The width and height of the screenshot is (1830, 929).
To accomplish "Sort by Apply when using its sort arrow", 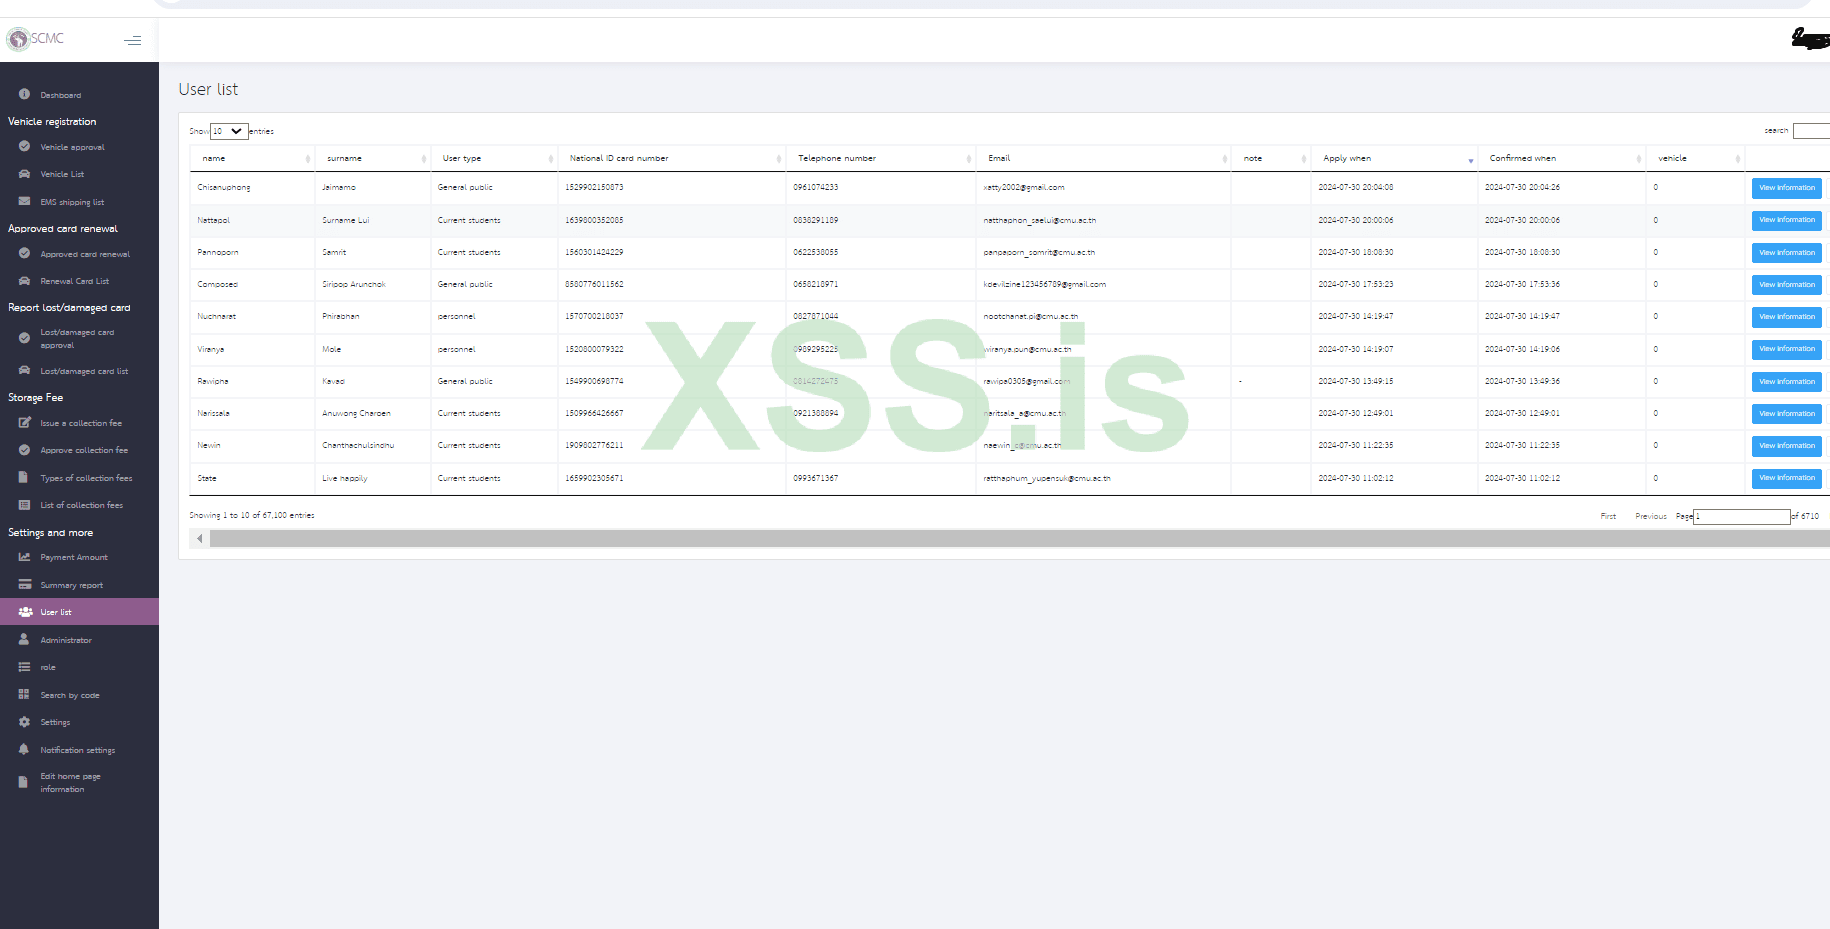I will pos(1471,159).
